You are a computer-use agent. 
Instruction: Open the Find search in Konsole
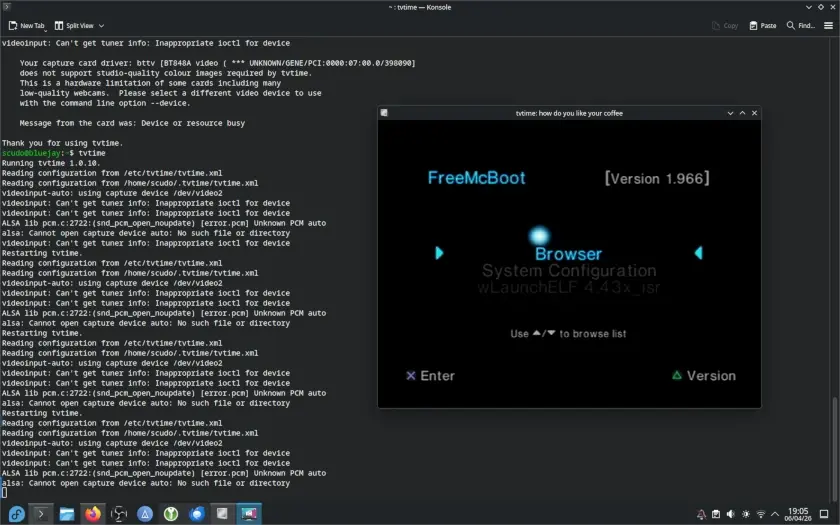[x=800, y=26]
